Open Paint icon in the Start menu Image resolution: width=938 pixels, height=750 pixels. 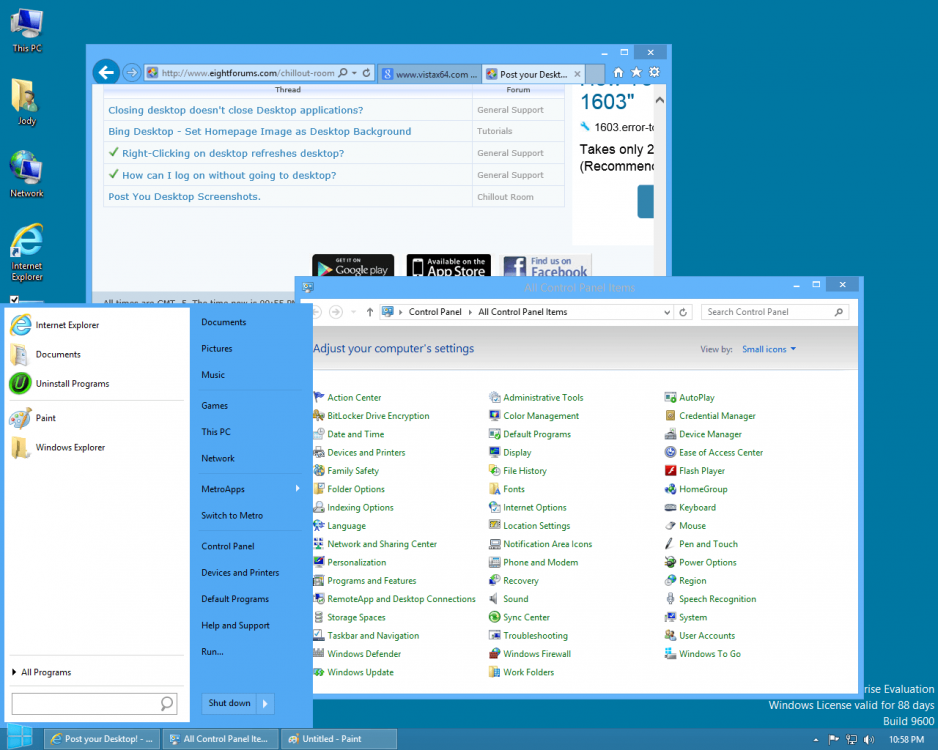click(20, 418)
